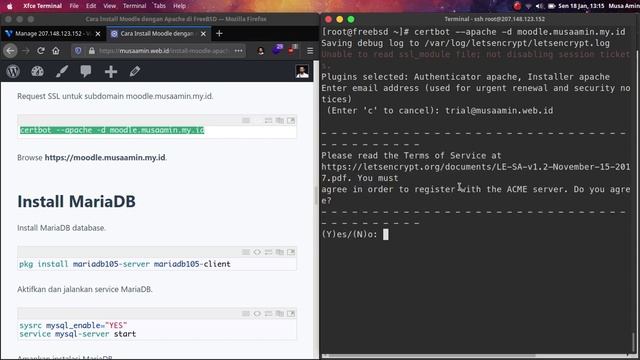
Task: Click trial@musaamin.web.id in terminal
Action: pyautogui.click(x=499, y=111)
